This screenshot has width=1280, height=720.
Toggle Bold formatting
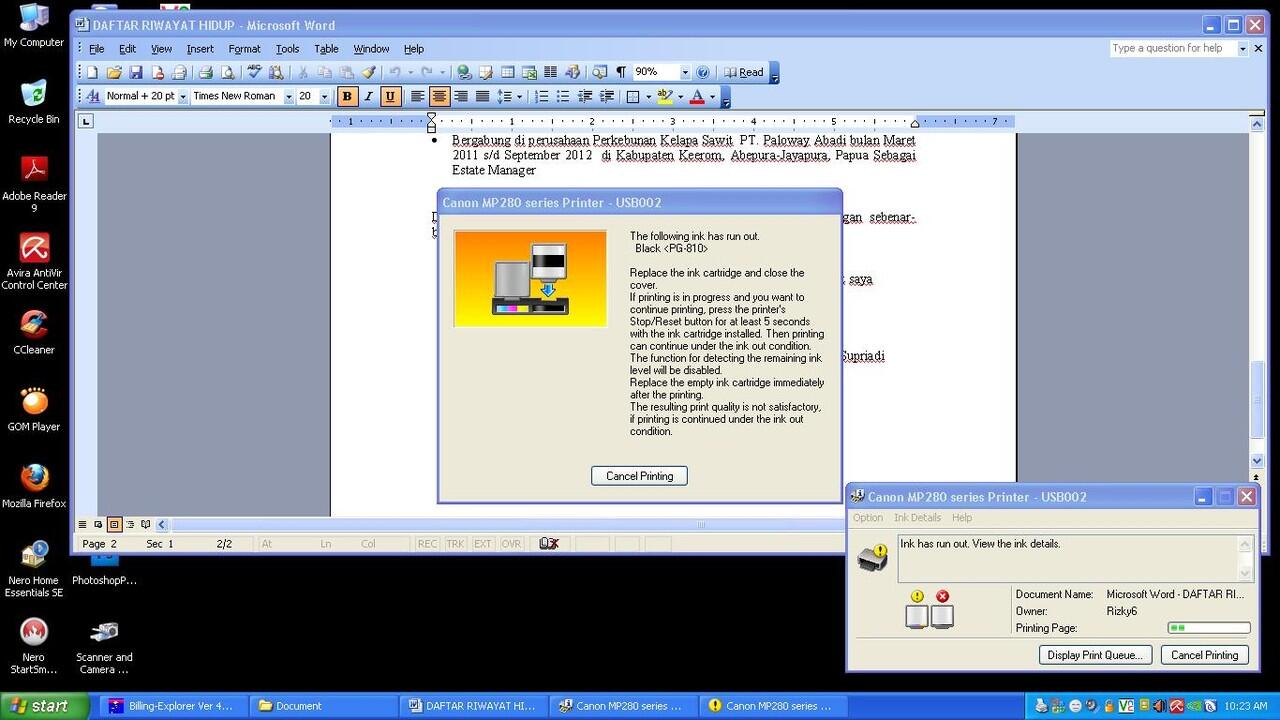coord(347,96)
